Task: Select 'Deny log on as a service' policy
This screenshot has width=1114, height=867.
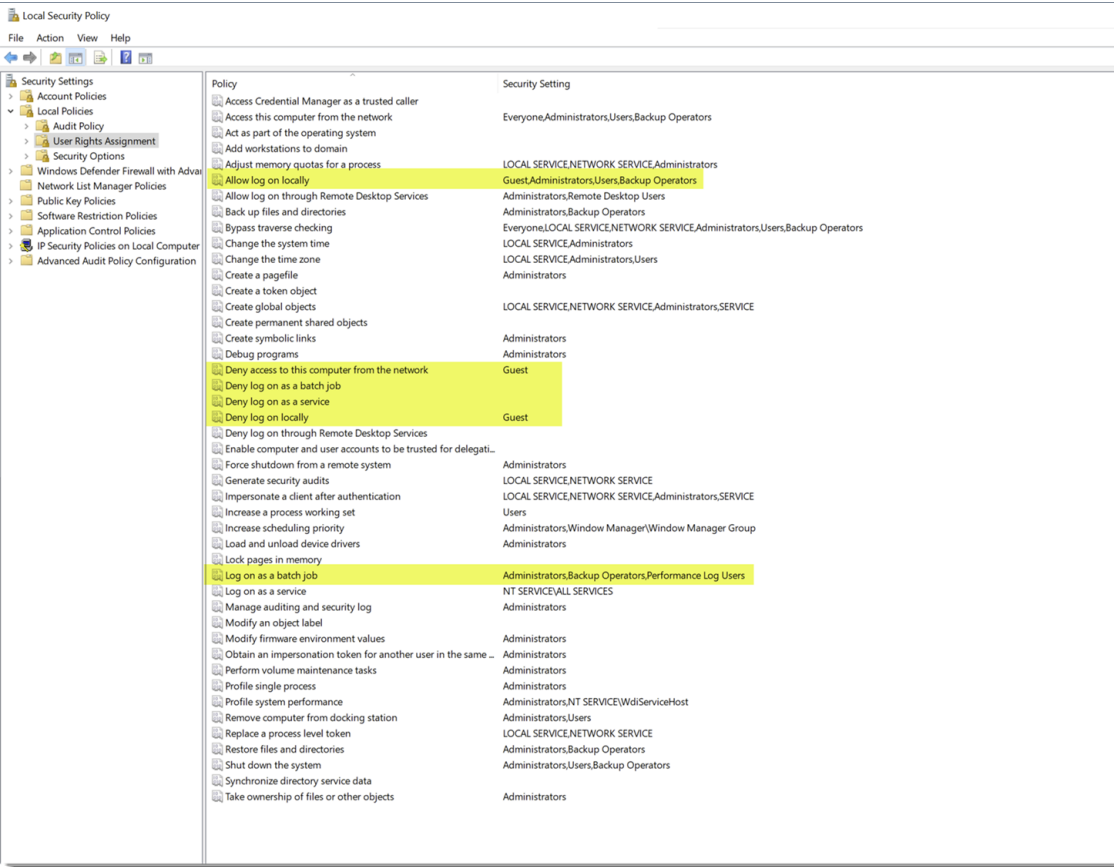Action: tap(277, 402)
